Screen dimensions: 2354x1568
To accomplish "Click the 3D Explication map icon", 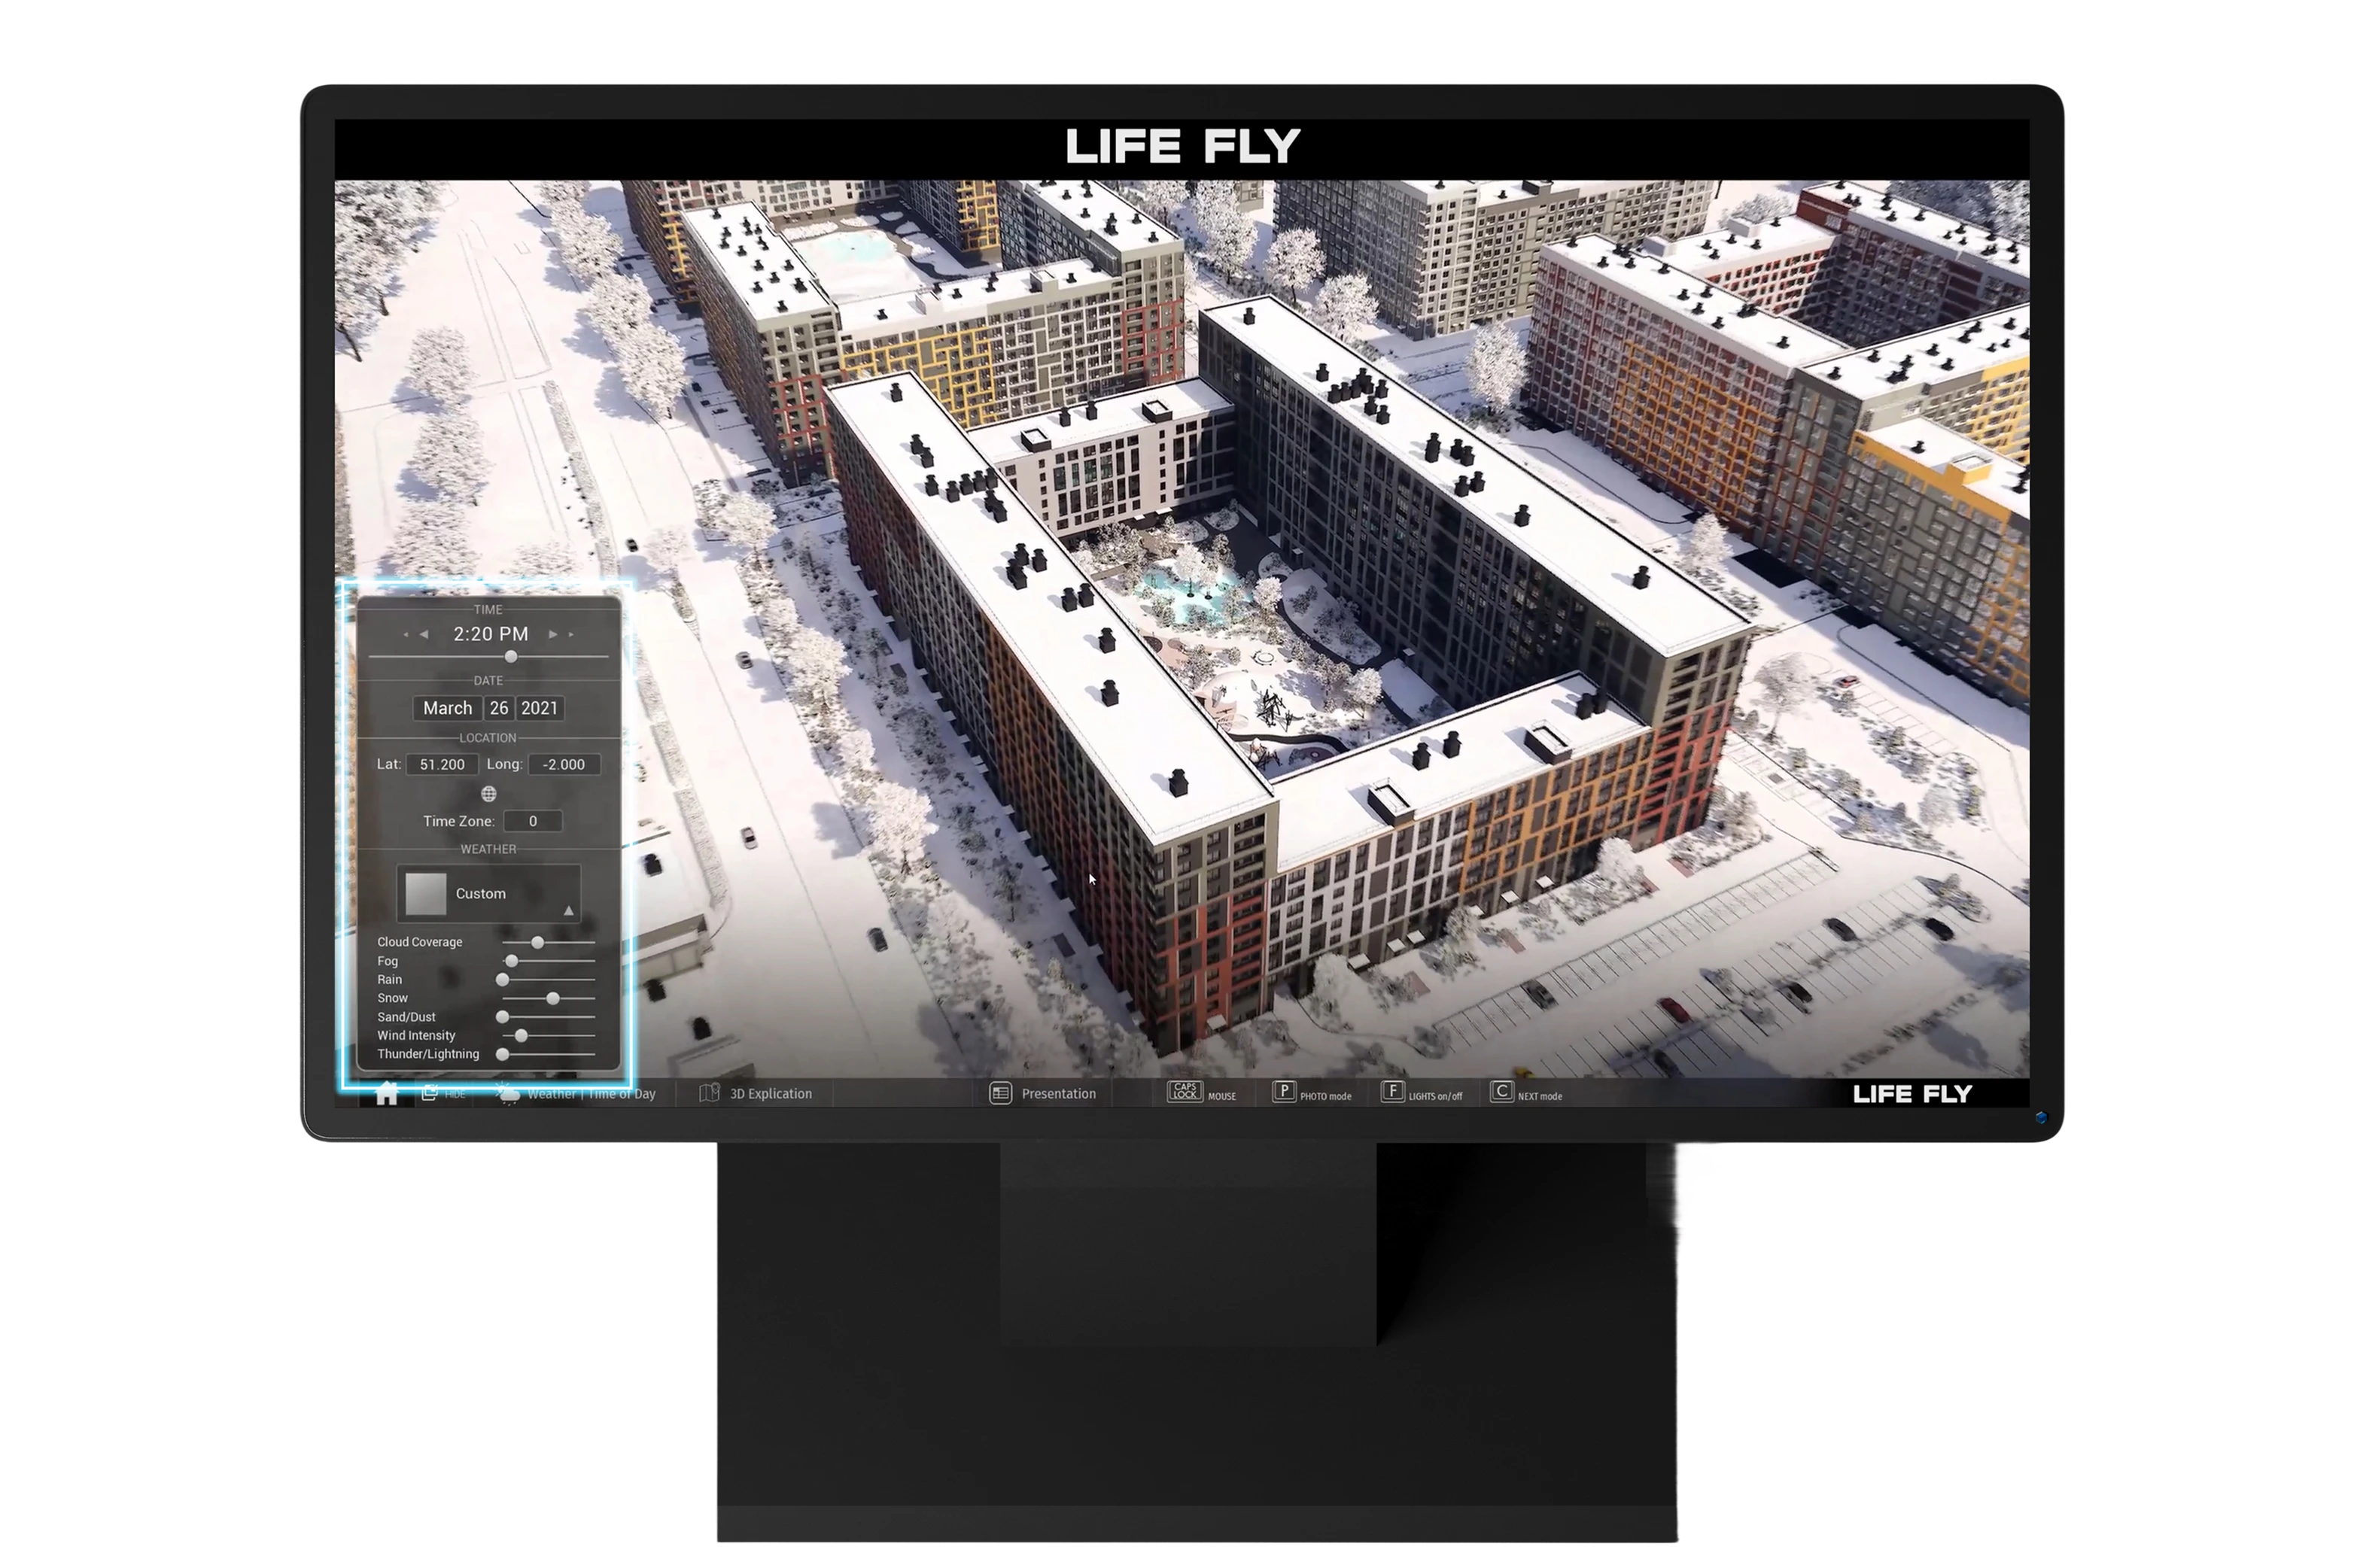I will click(x=709, y=1093).
